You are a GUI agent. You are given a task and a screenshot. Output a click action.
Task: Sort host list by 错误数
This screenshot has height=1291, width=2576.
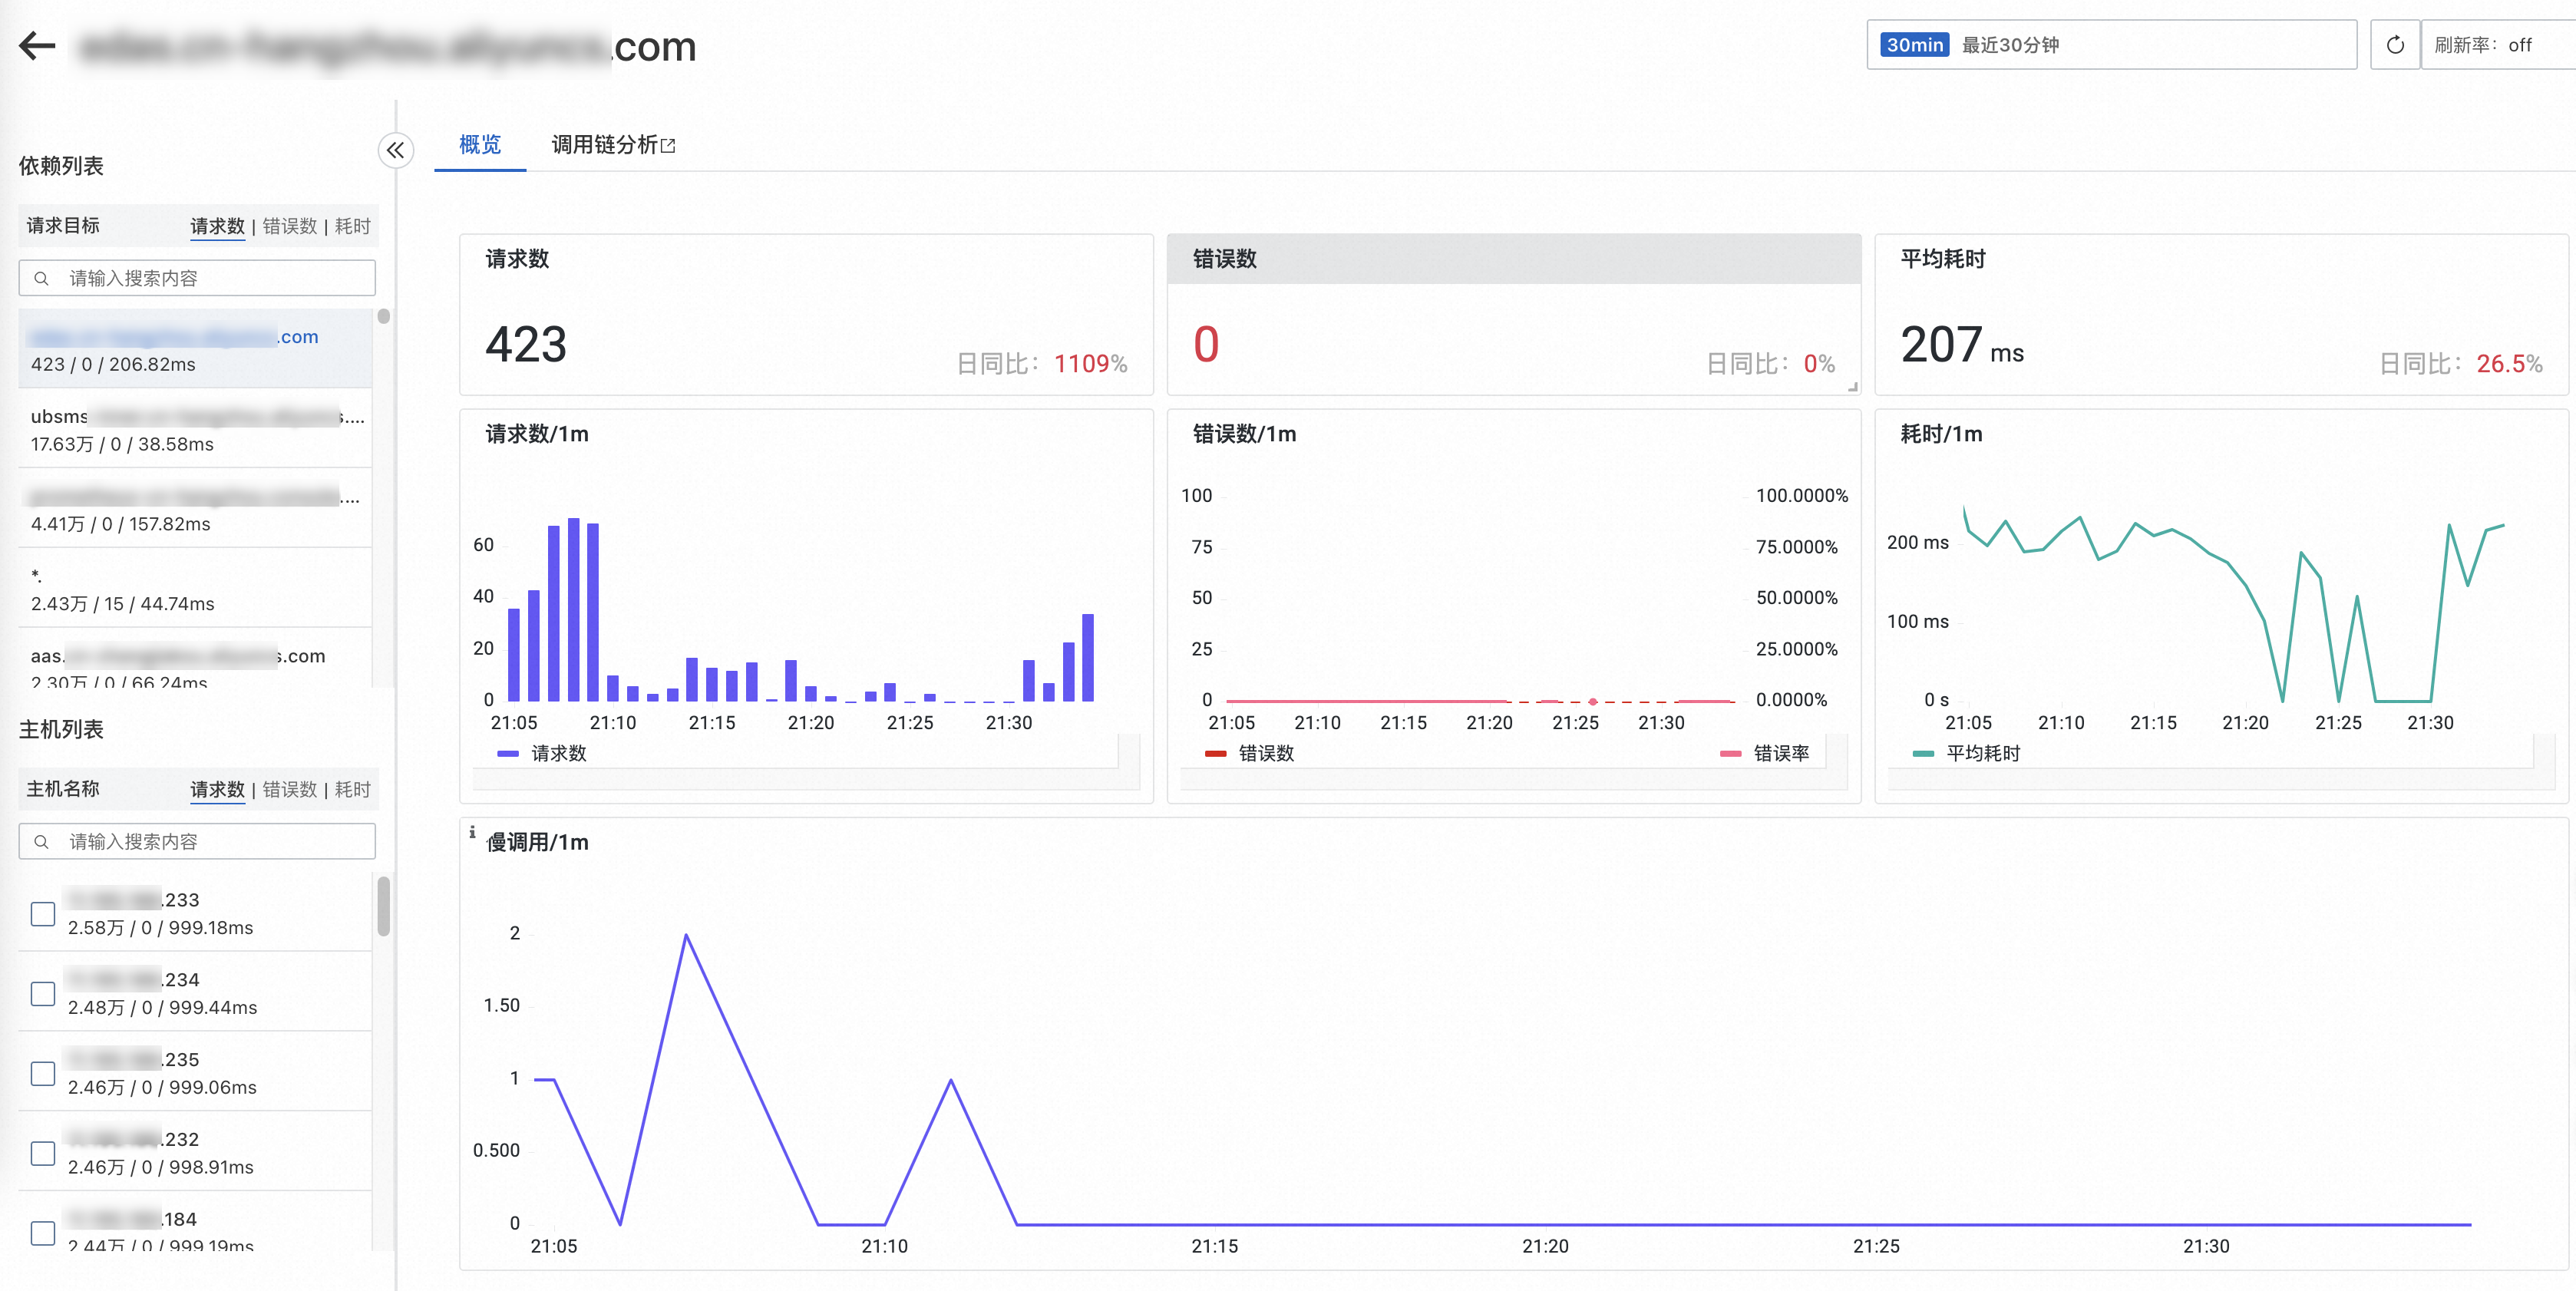[290, 790]
